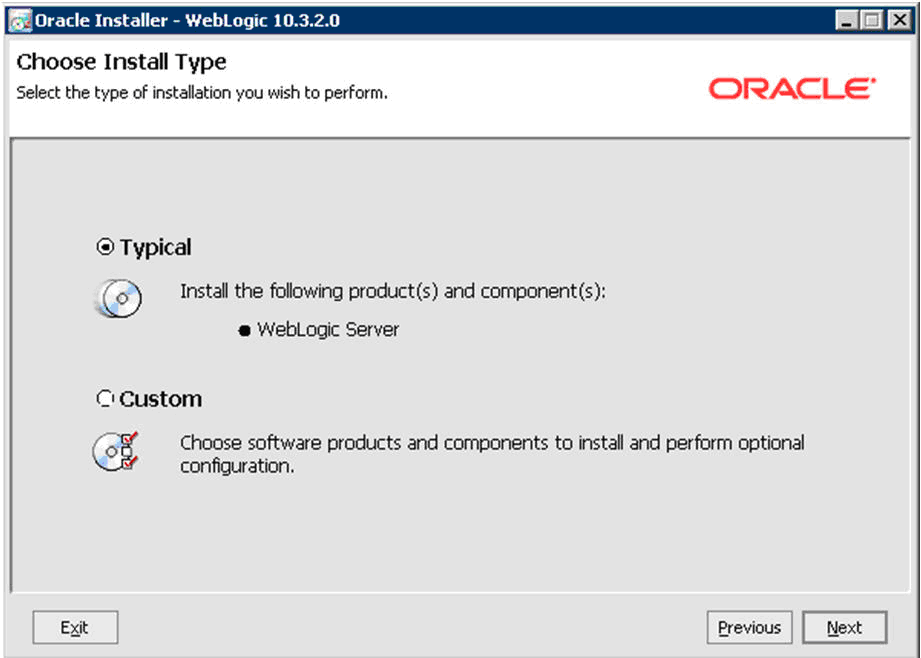The image size is (921, 658).
Task: Click the 'Choose software products and components' description
Action: pyautogui.click(x=492, y=454)
